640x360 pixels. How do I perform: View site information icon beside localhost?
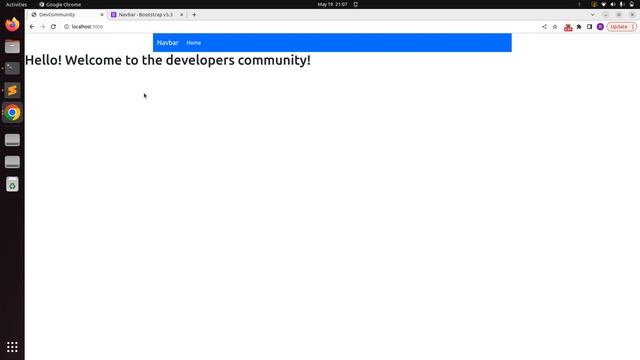point(66,27)
